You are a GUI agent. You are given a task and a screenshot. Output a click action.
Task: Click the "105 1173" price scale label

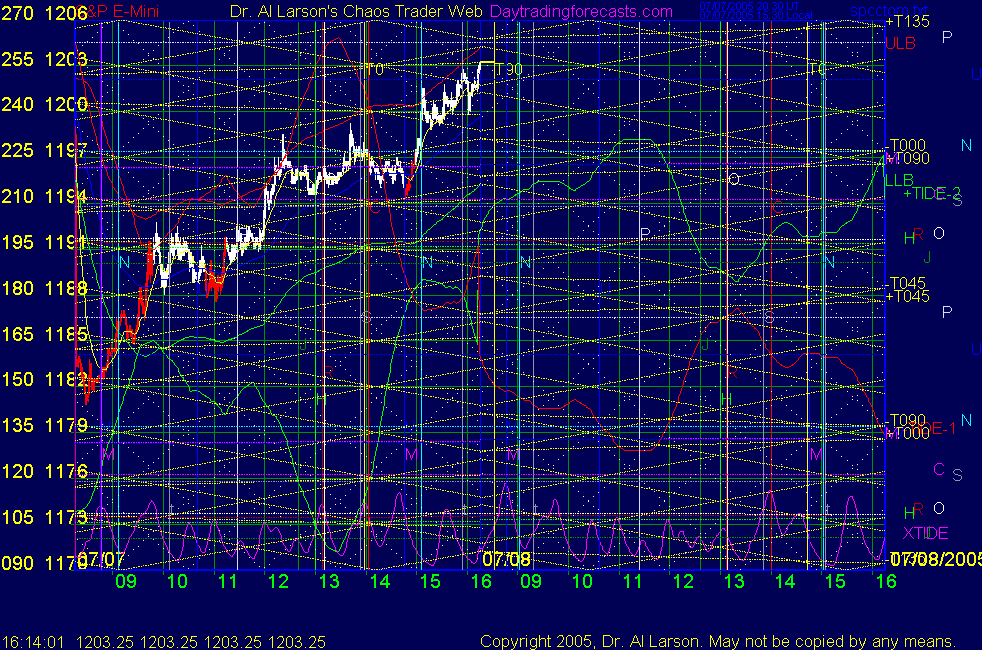click(44, 517)
